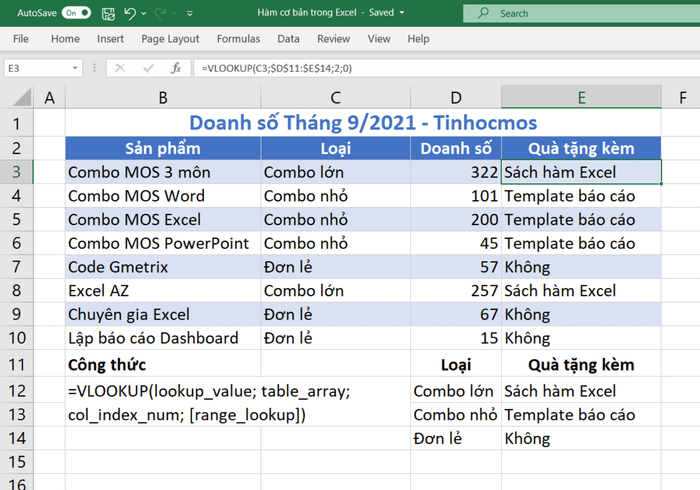Switch to the Data tab
This screenshot has height=490, width=700.
(x=288, y=39)
